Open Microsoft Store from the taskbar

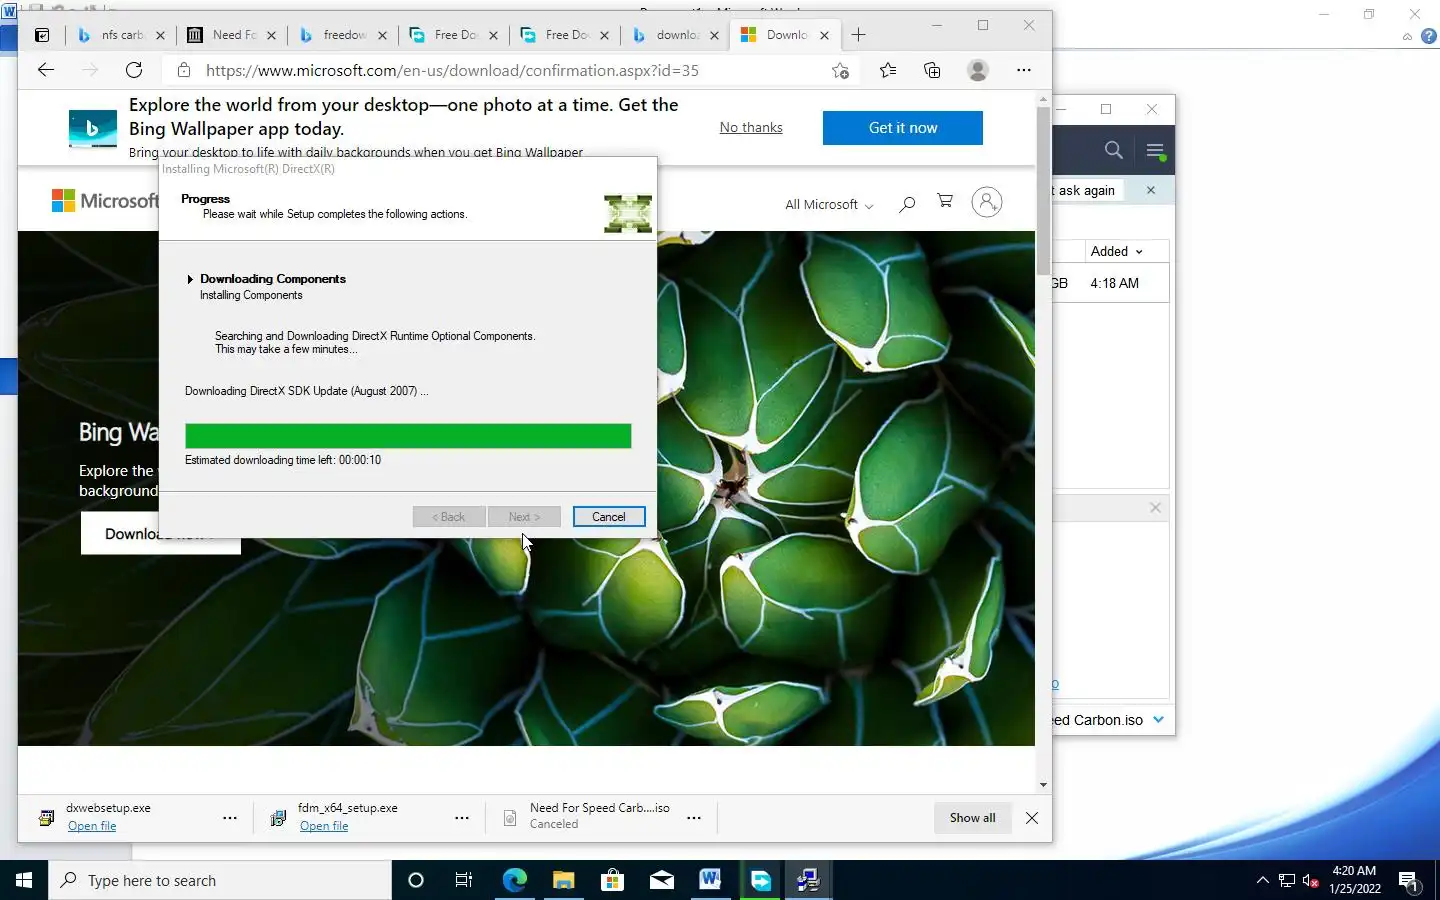(612, 880)
